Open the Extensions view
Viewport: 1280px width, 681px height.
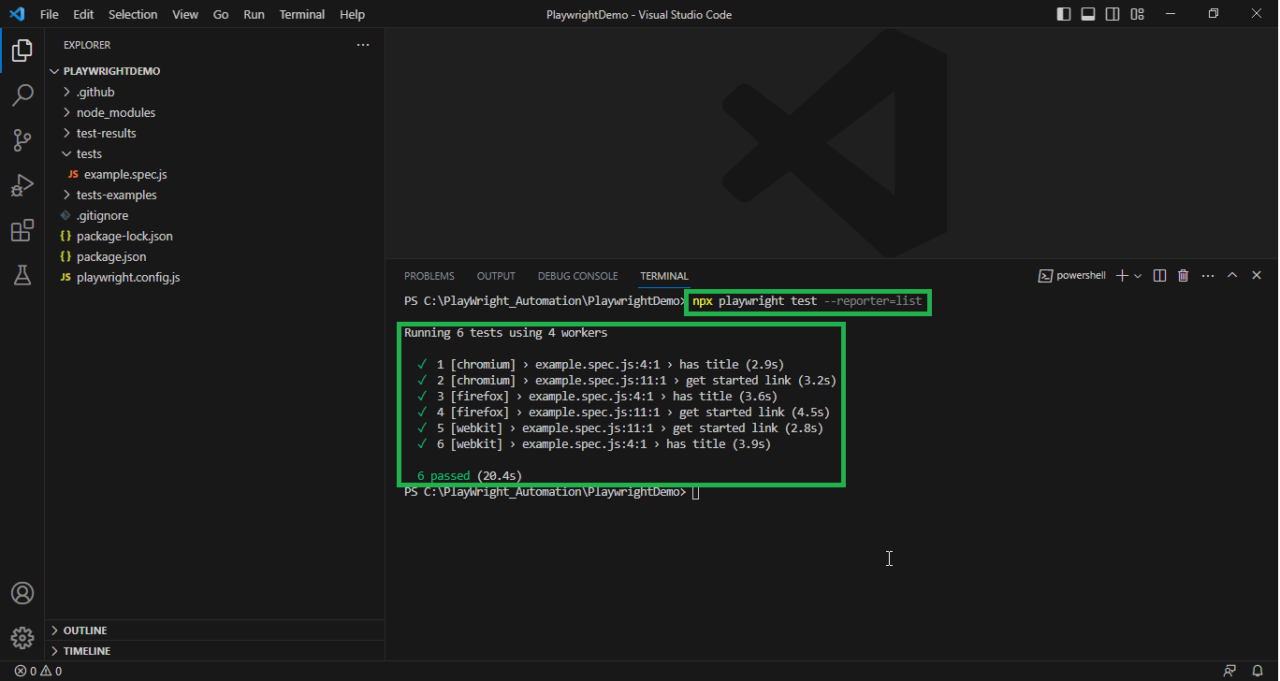22,231
